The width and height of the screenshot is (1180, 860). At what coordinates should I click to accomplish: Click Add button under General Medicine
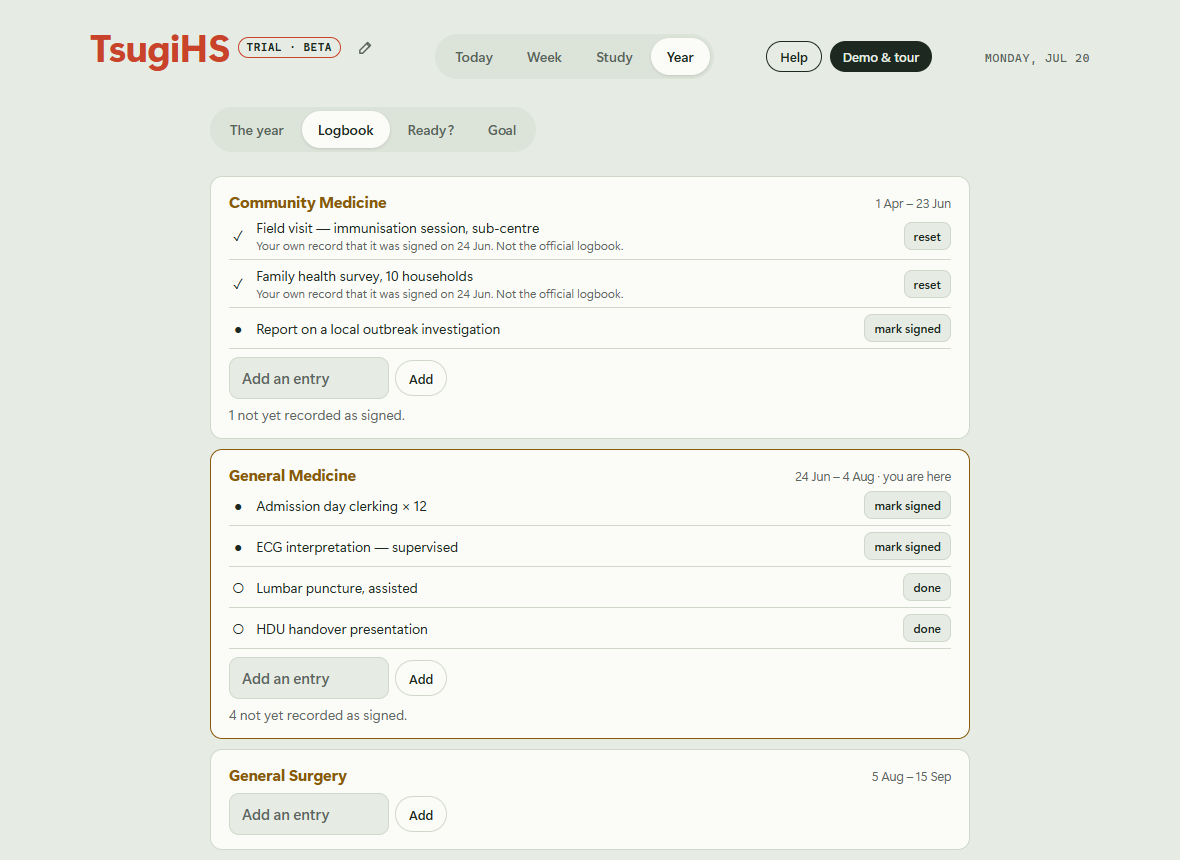click(x=421, y=679)
